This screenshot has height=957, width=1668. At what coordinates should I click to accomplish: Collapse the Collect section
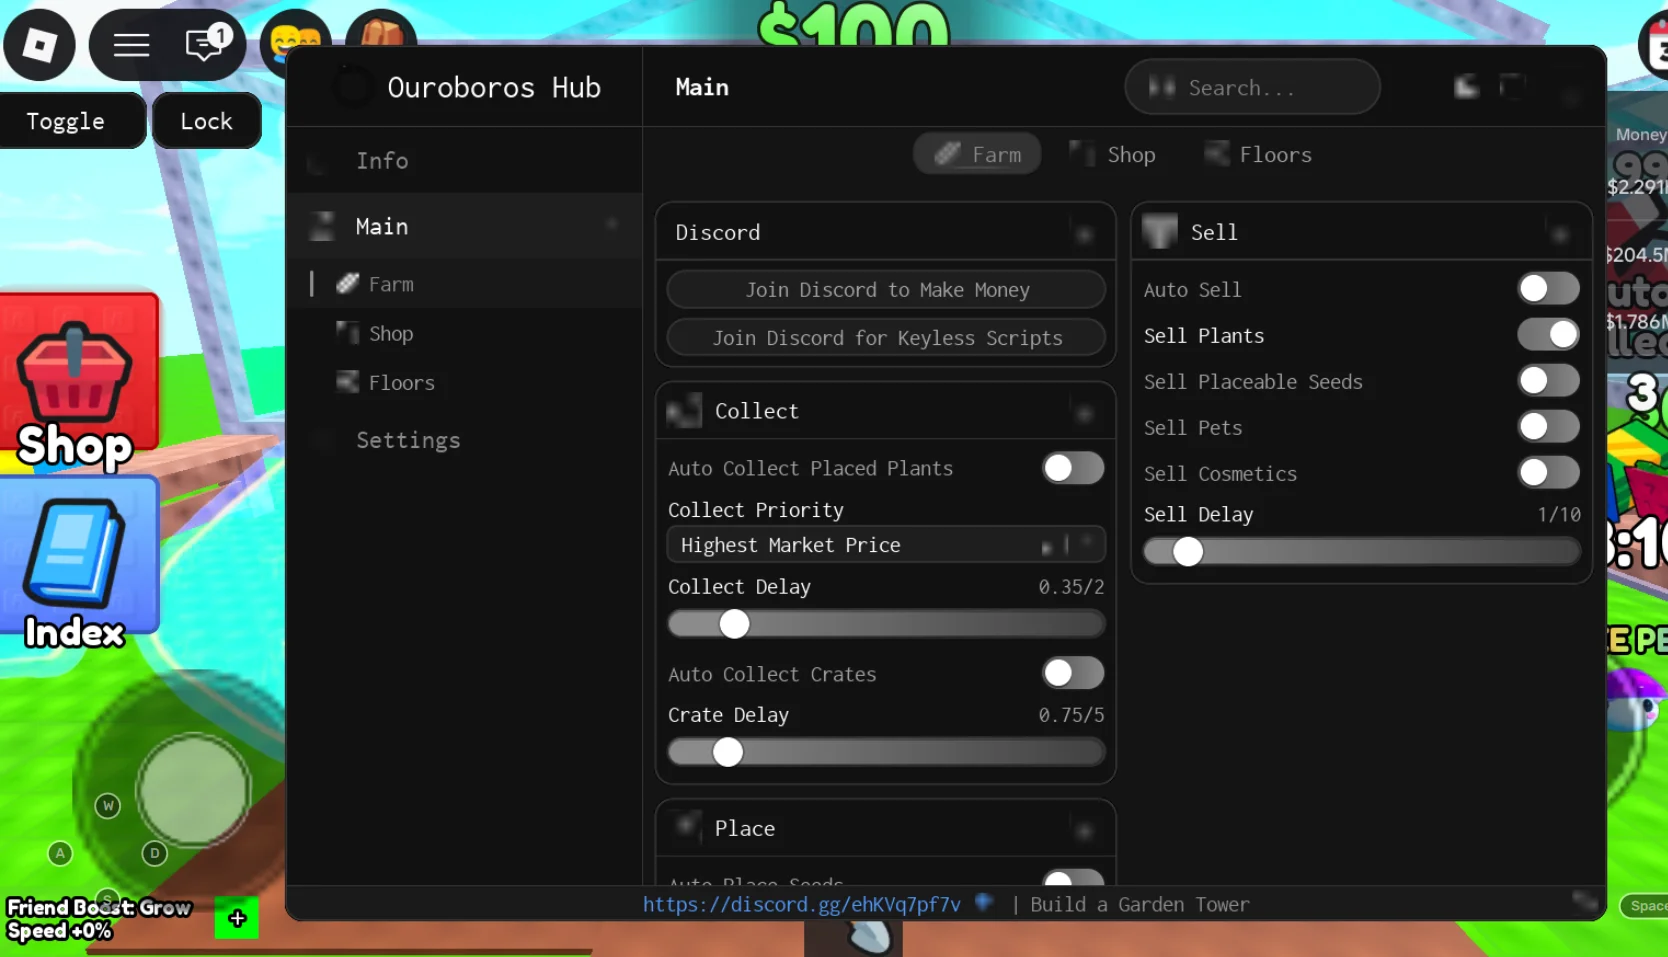pyautogui.click(x=1084, y=412)
